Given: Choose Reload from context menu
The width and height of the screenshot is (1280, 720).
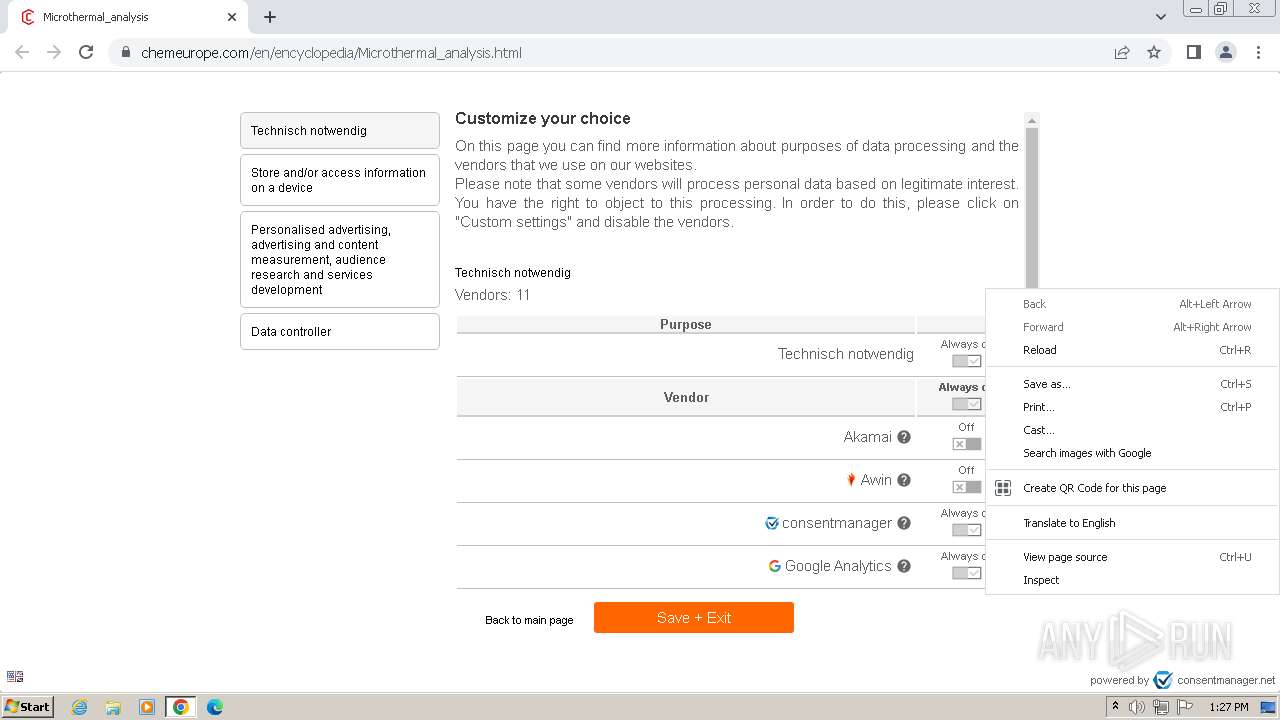Looking at the screenshot, I should click(x=1132, y=350).
